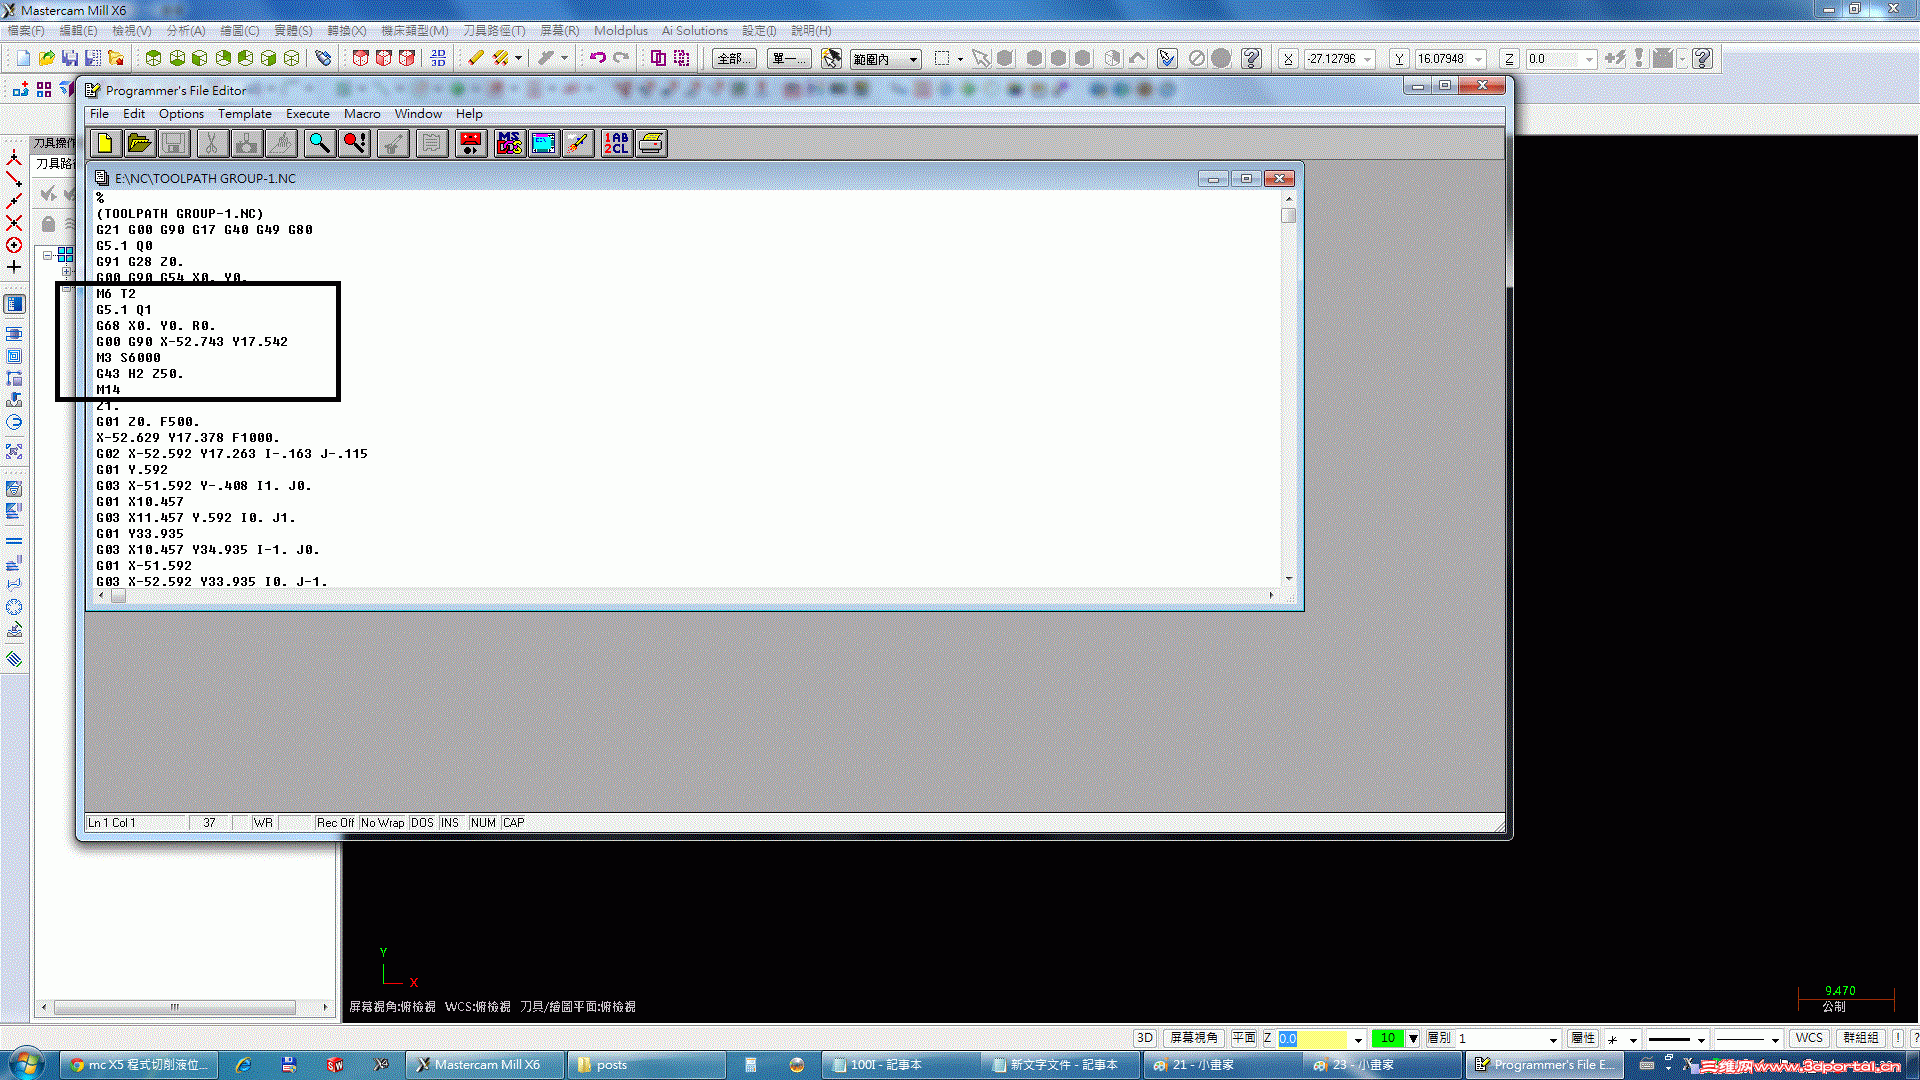Click the MS-DOS command icon

tap(509, 144)
